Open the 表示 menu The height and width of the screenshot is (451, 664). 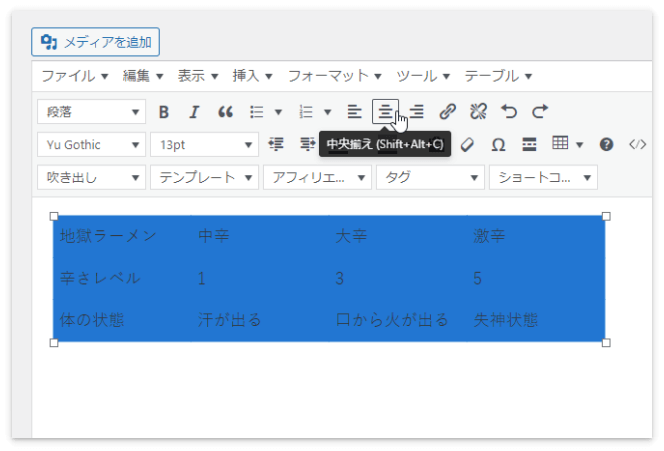198,76
